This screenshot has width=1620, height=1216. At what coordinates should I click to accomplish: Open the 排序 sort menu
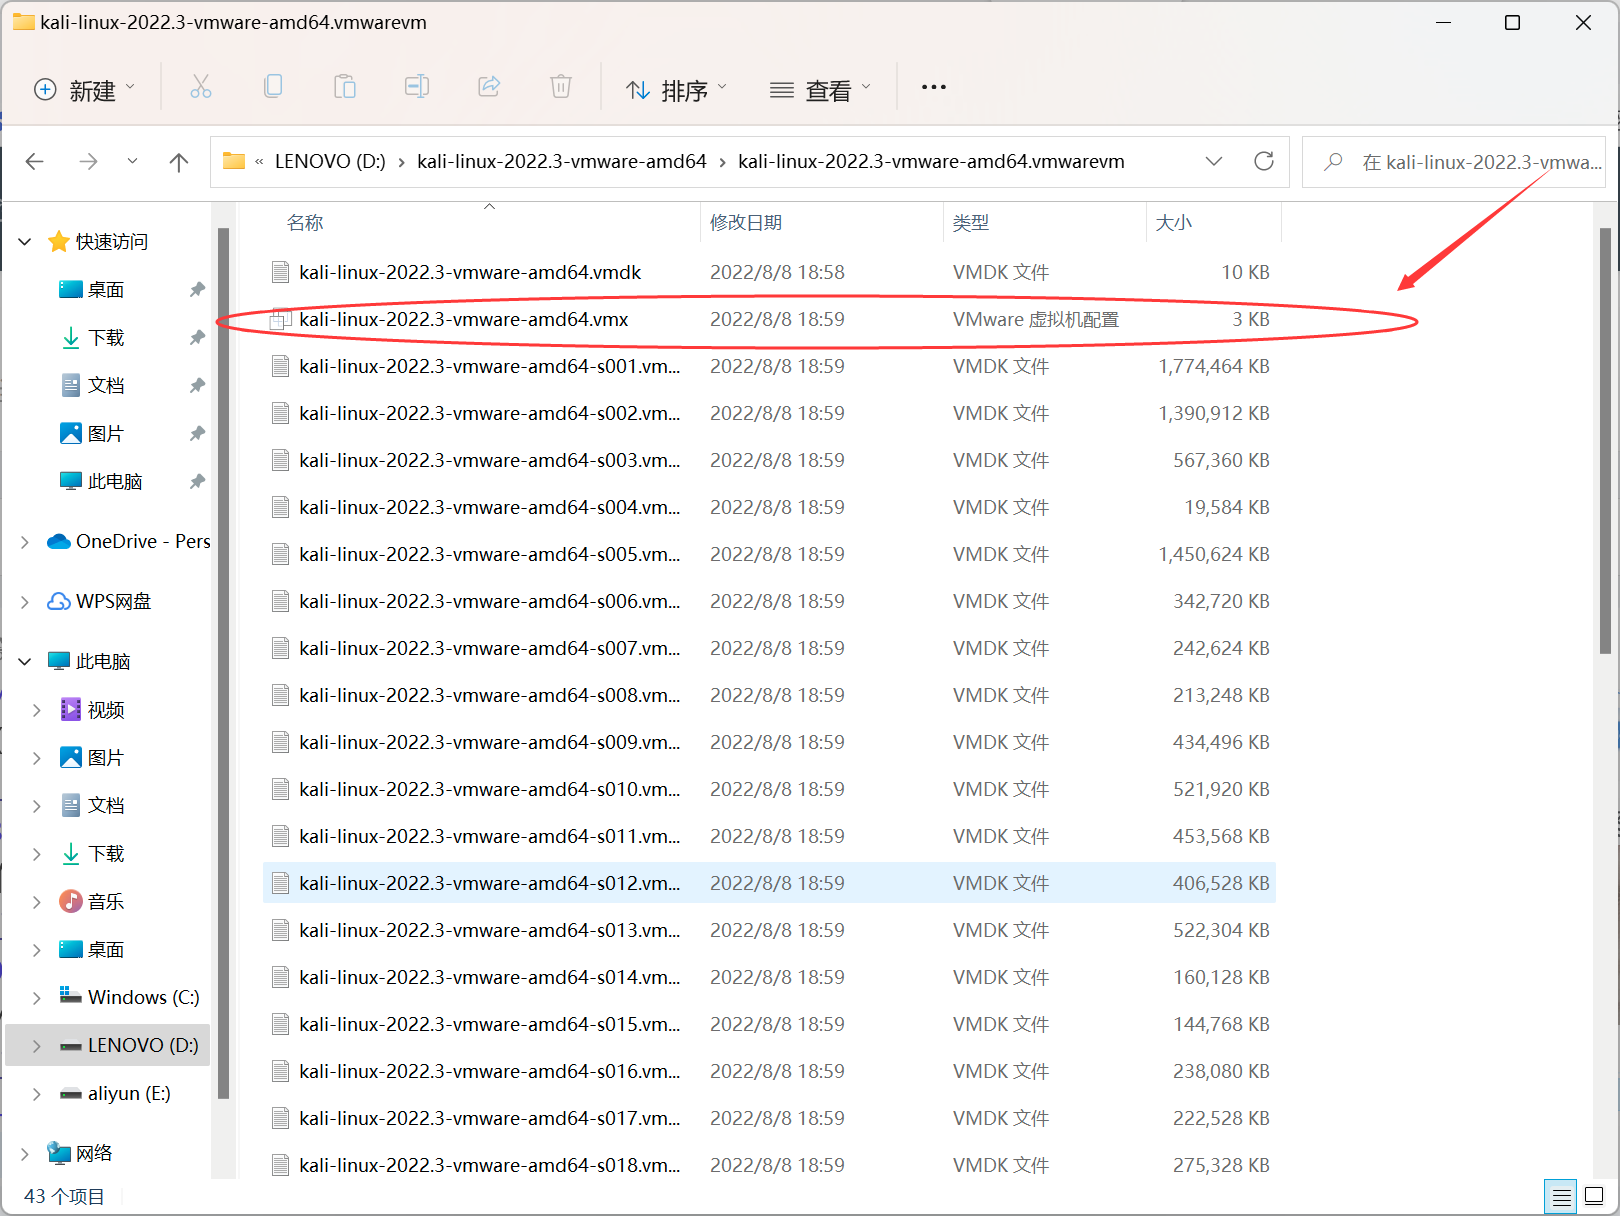(676, 90)
